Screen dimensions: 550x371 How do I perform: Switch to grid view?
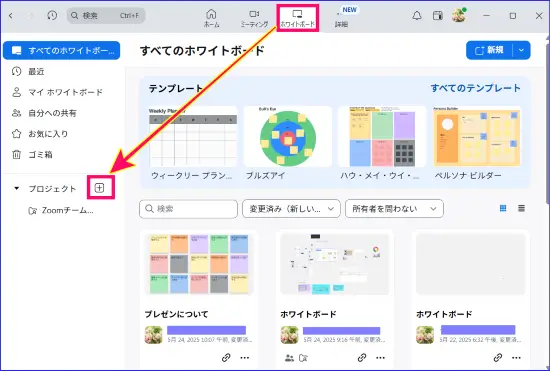point(503,209)
